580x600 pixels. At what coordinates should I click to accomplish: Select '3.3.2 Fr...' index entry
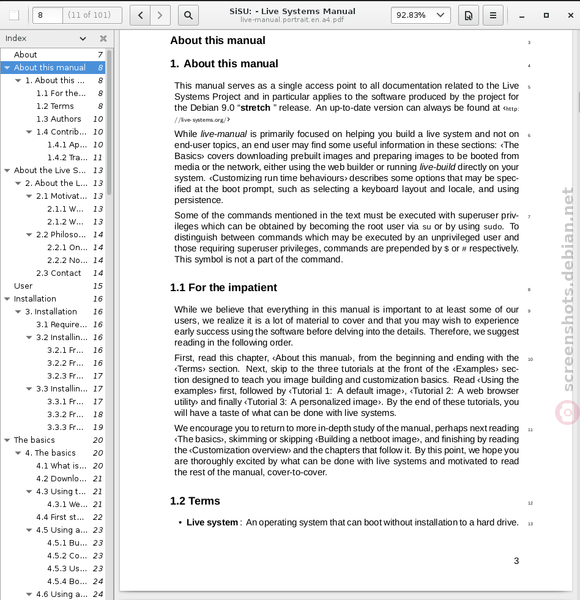pos(54,414)
